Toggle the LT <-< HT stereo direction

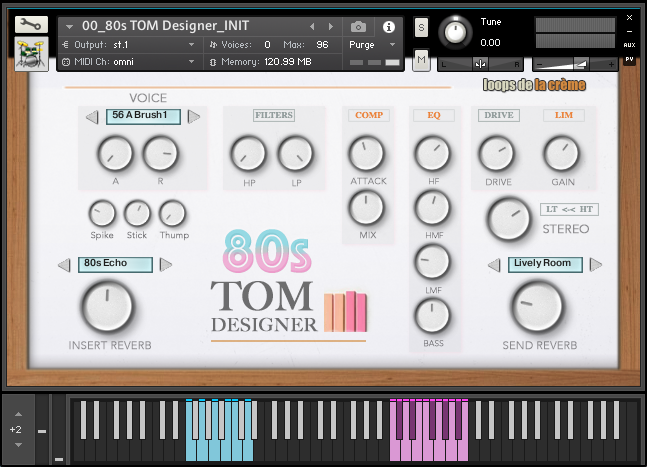569,209
